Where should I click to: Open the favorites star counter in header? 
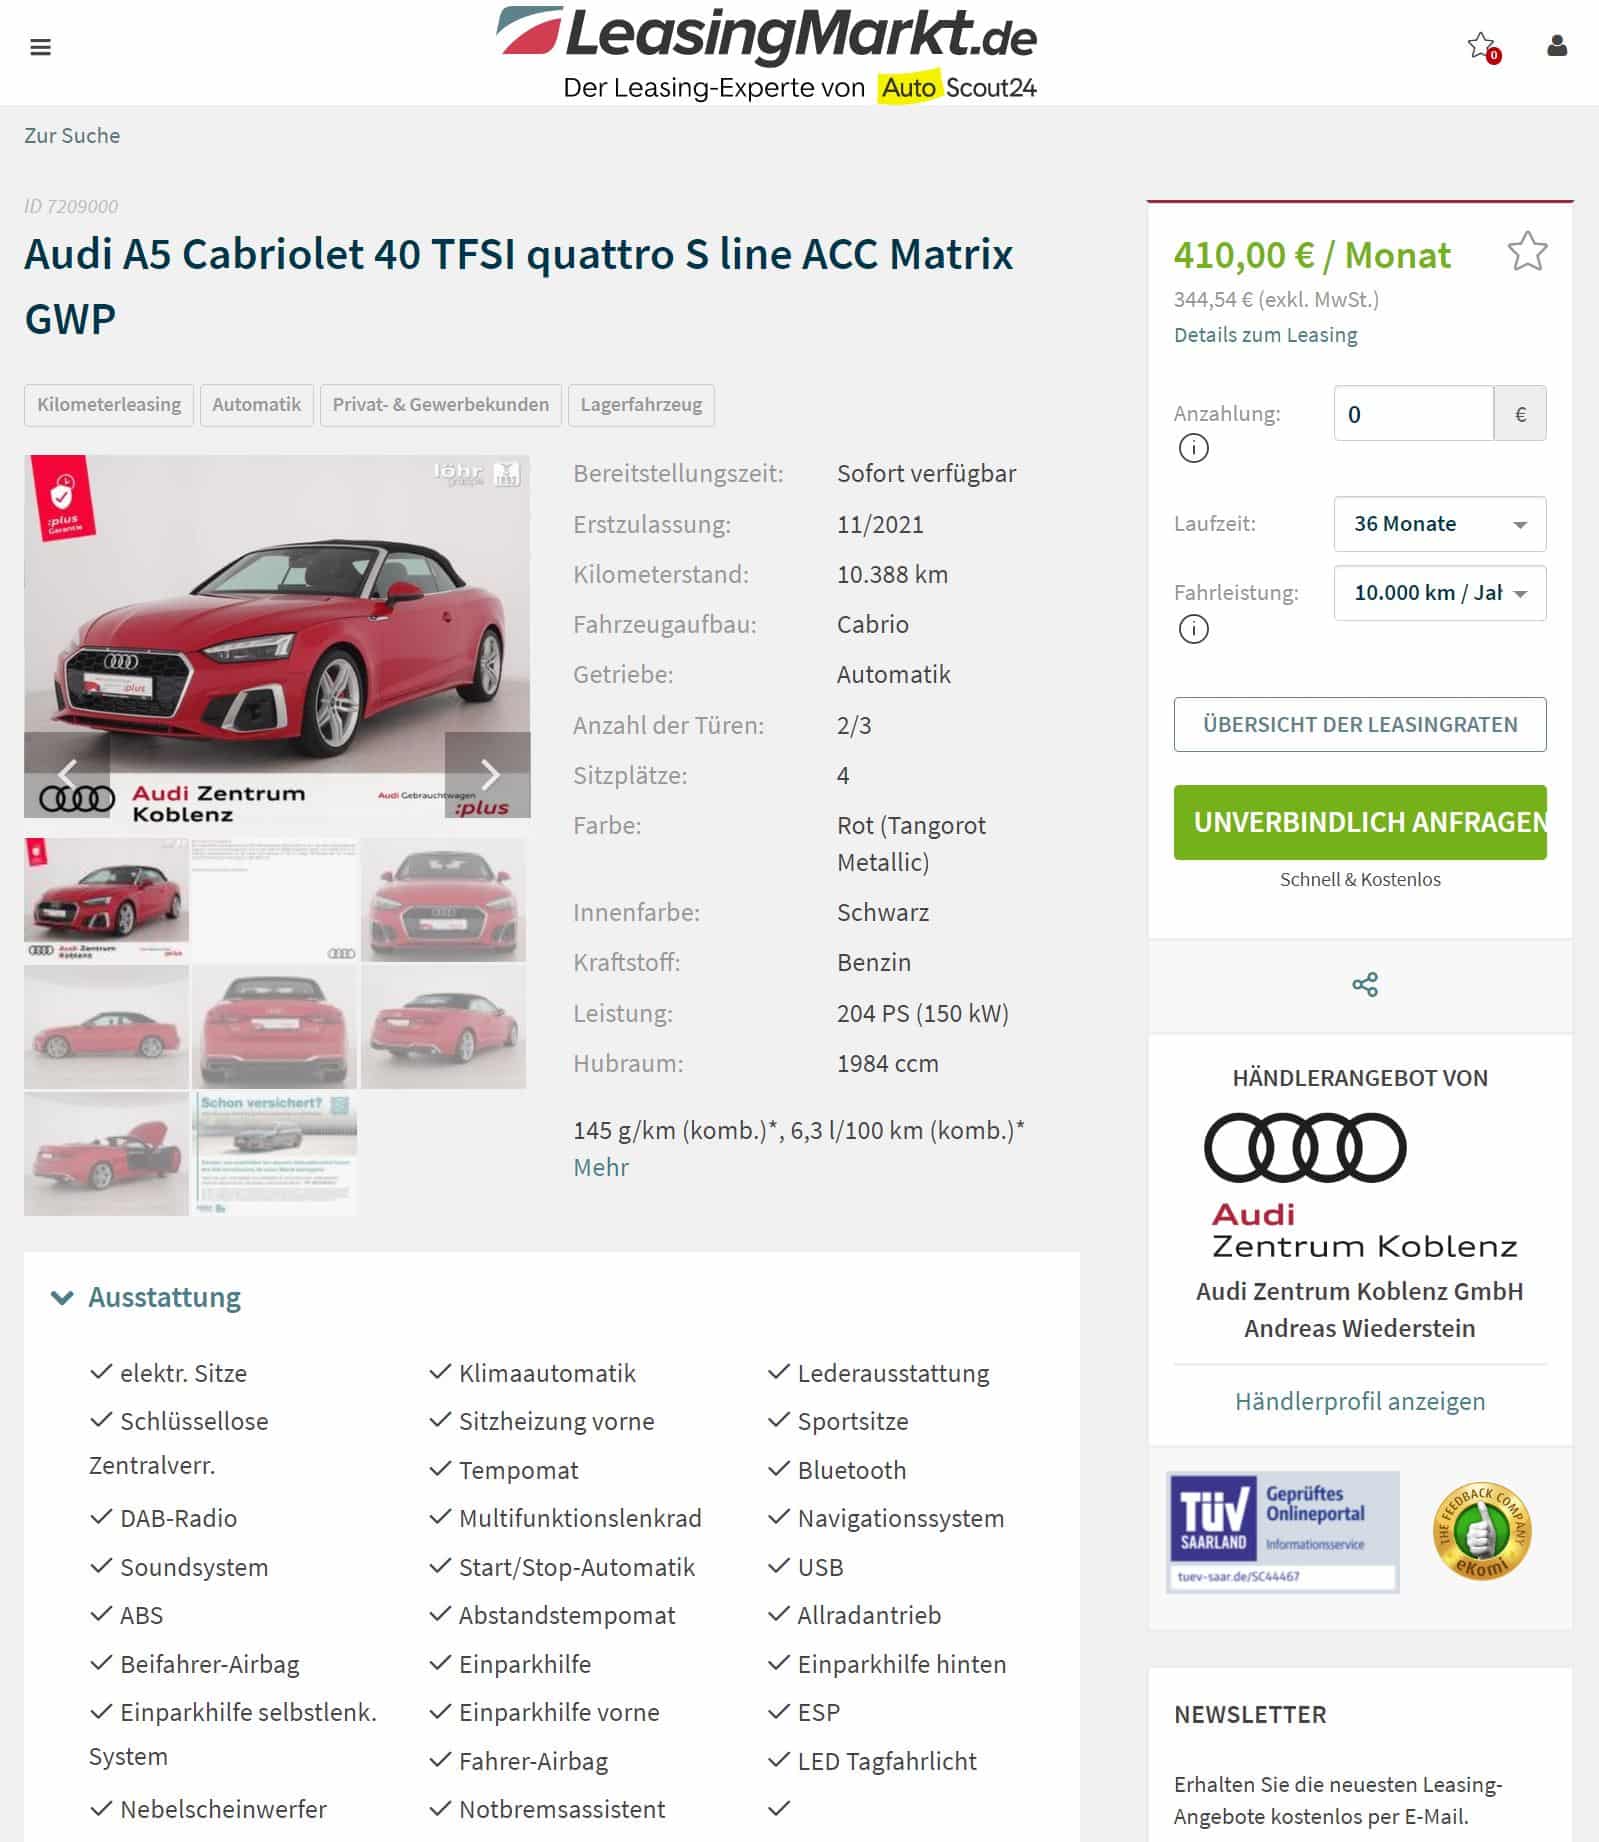(x=1483, y=47)
